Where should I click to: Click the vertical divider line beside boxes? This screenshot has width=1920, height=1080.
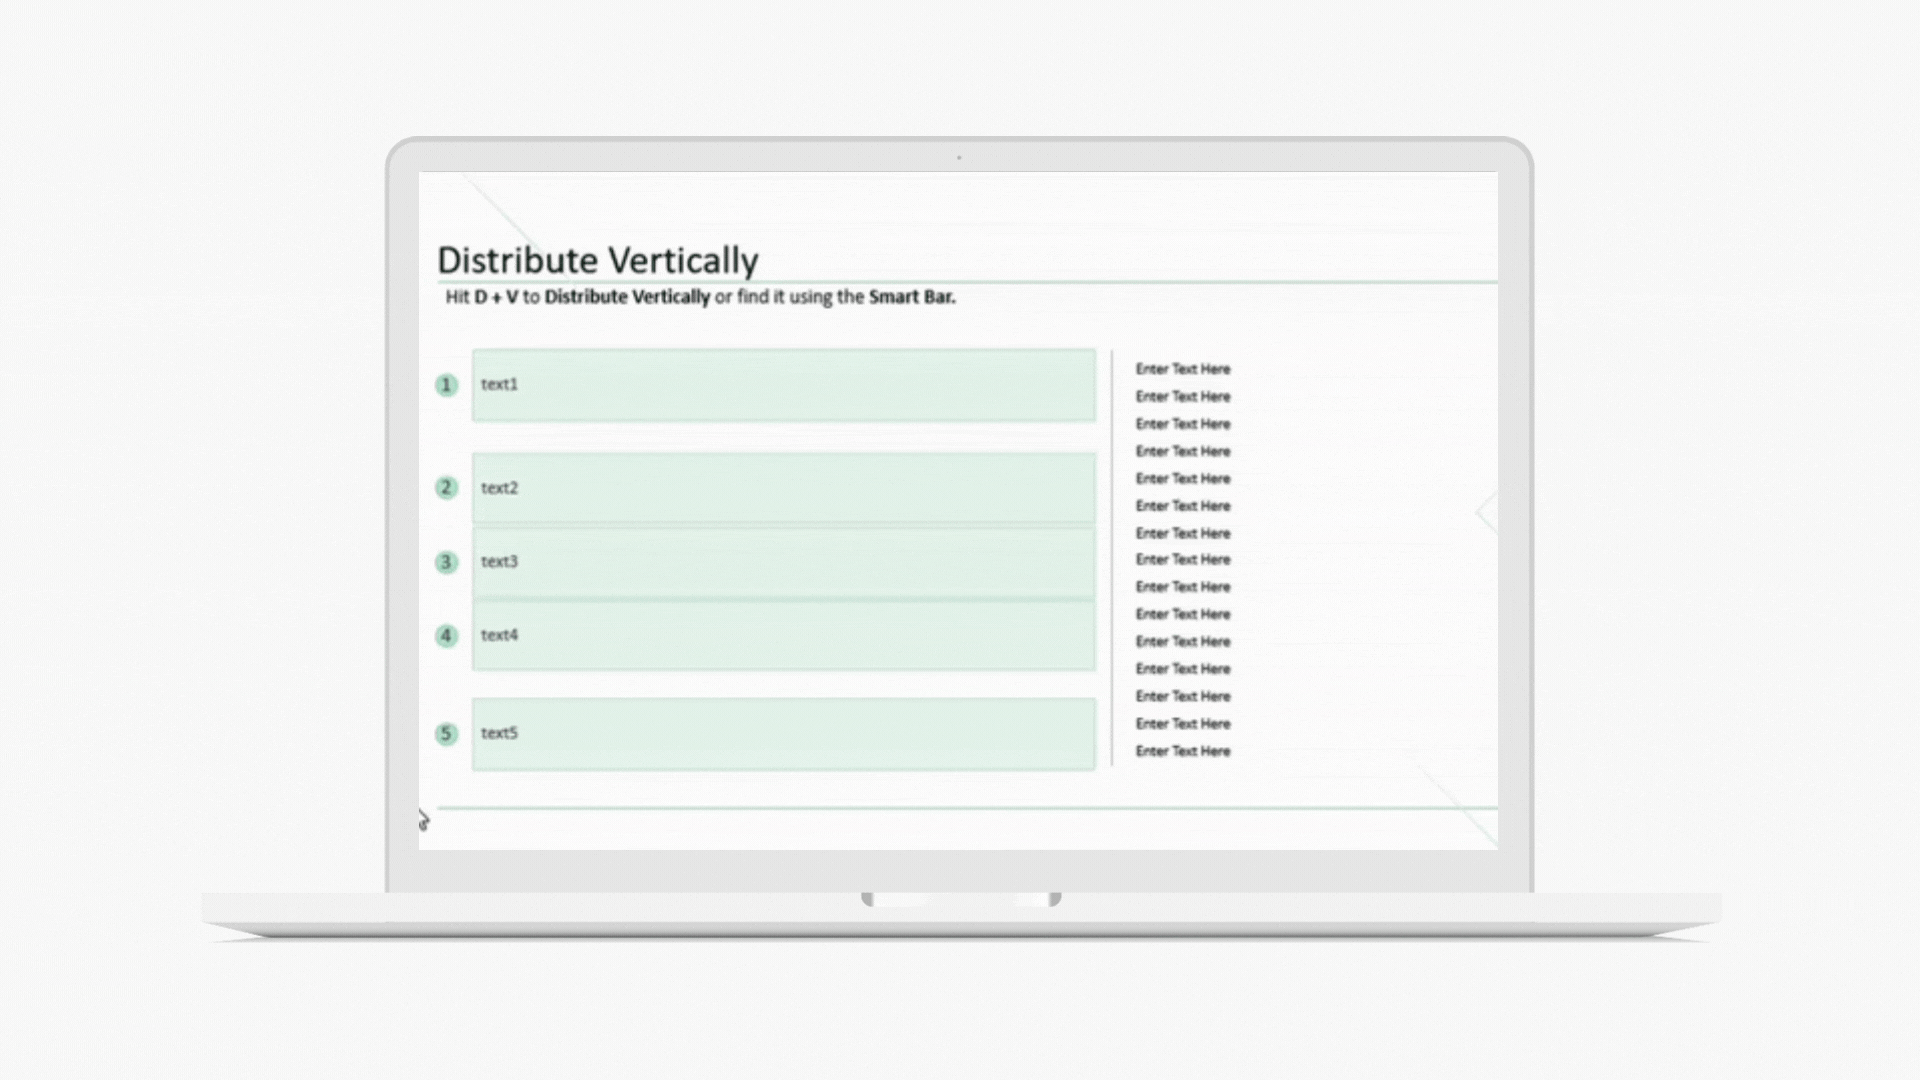[1112, 558]
